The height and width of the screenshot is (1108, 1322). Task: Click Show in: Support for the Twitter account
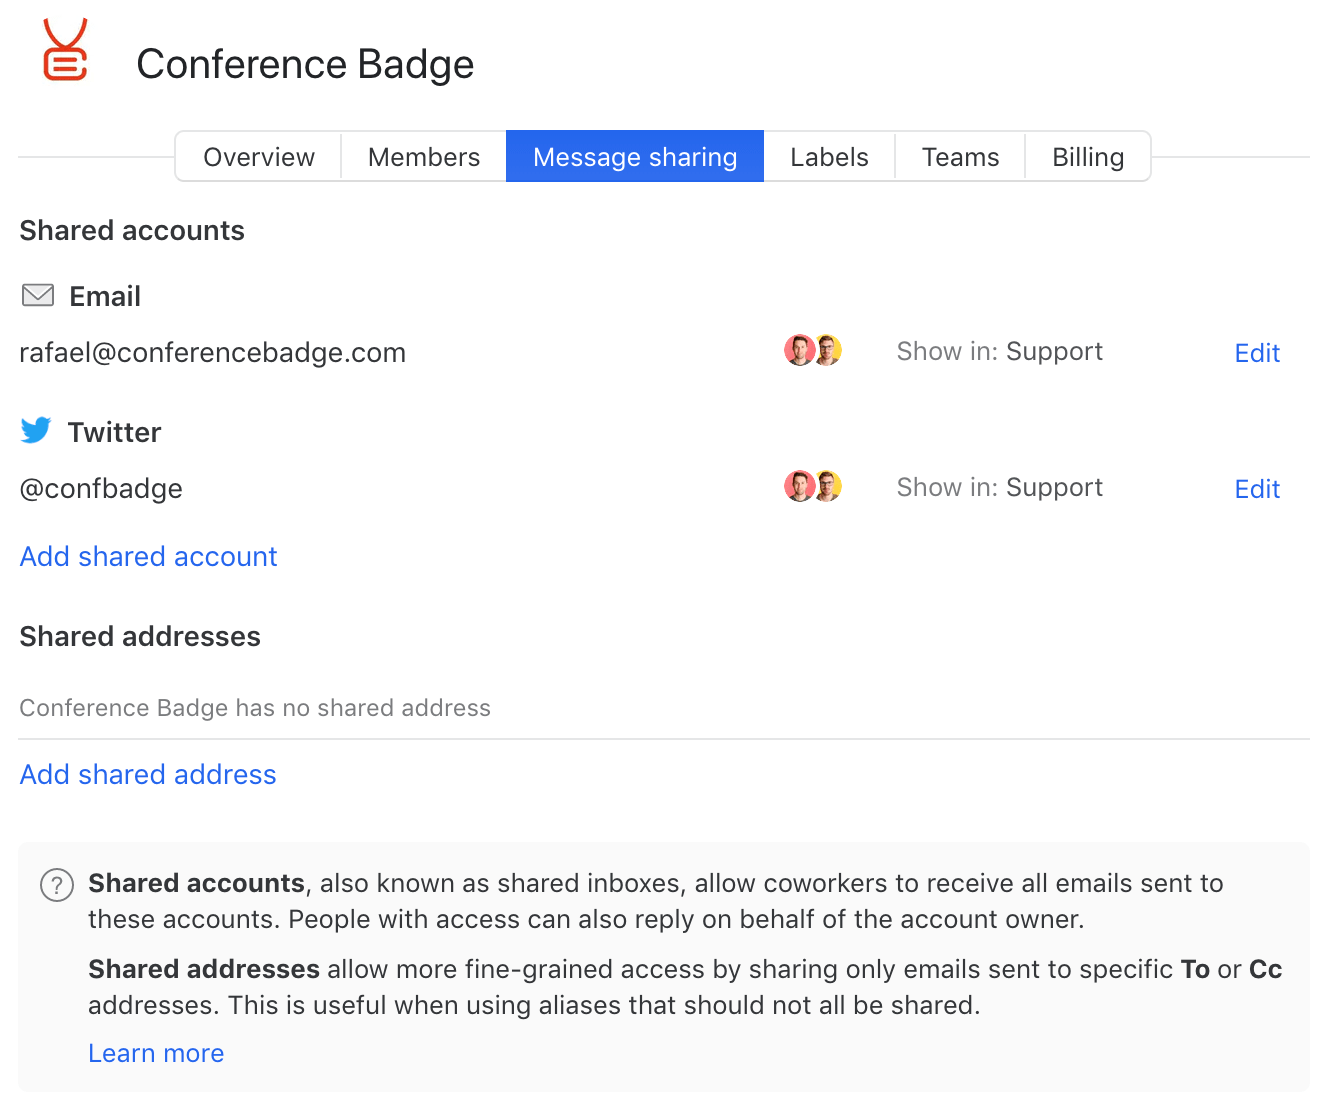pyautogui.click(x=999, y=487)
